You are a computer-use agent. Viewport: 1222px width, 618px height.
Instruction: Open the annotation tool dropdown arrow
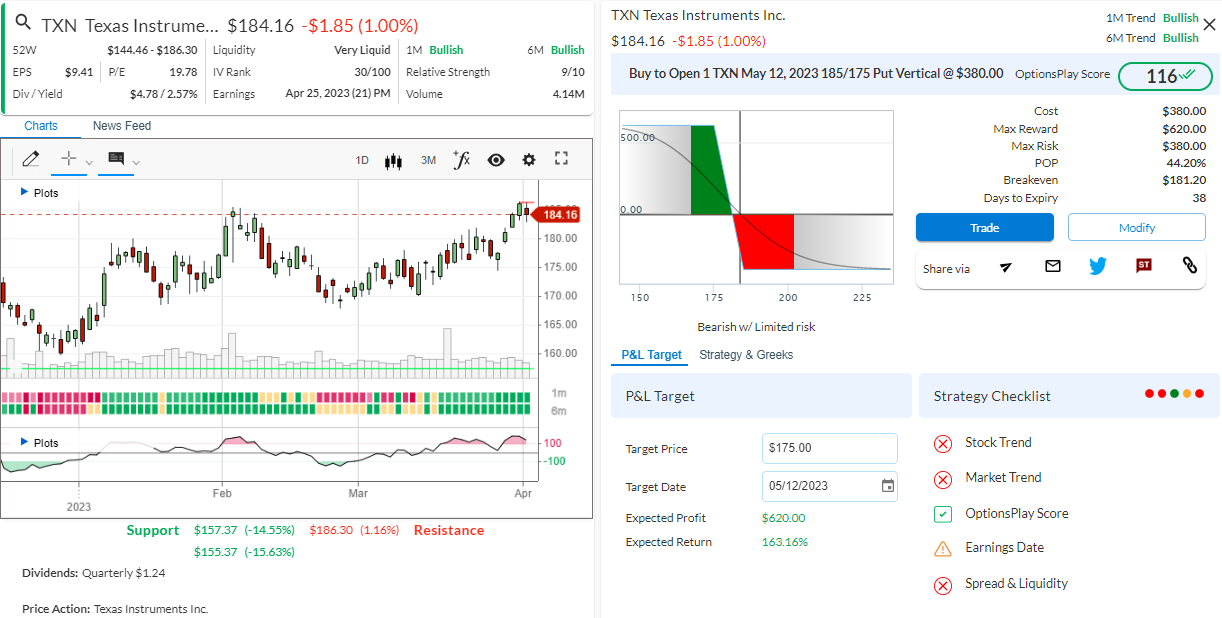click(x=136, y=162)
